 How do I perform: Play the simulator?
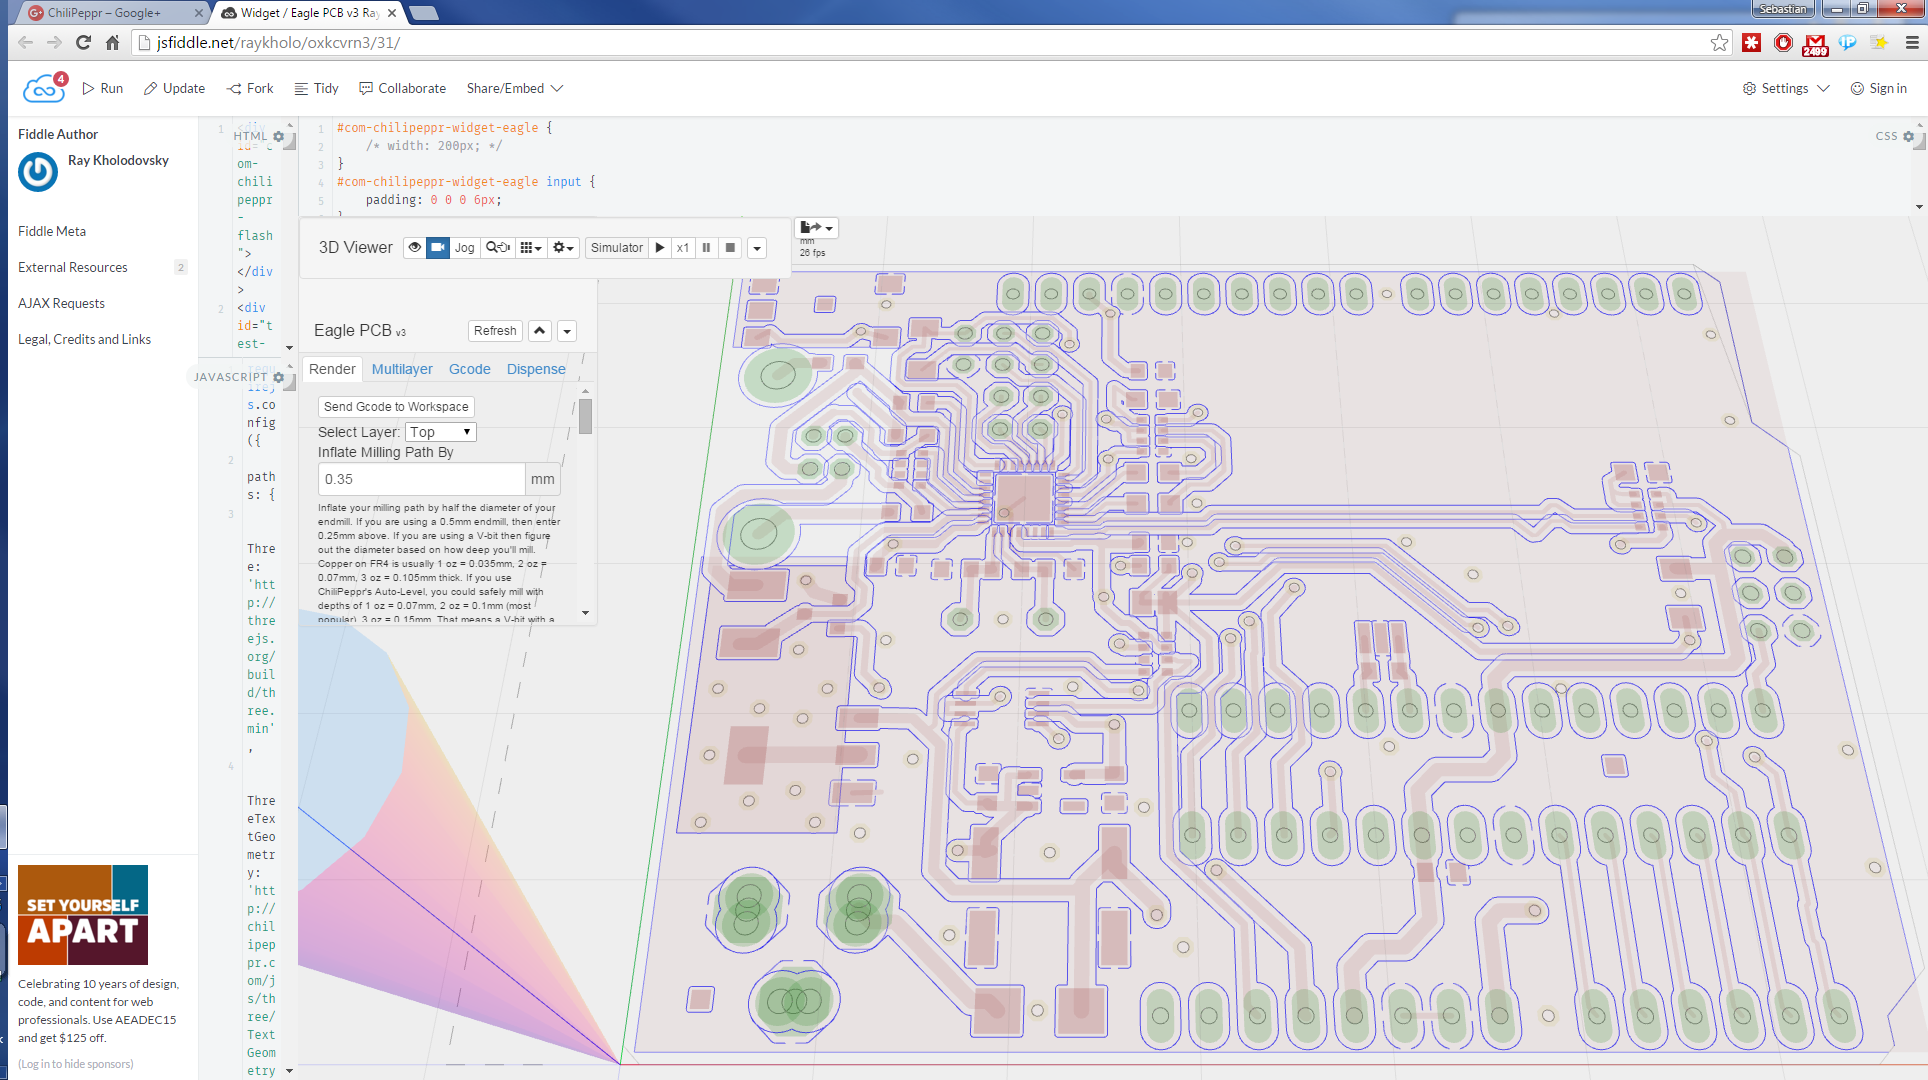tap(660, 247)
